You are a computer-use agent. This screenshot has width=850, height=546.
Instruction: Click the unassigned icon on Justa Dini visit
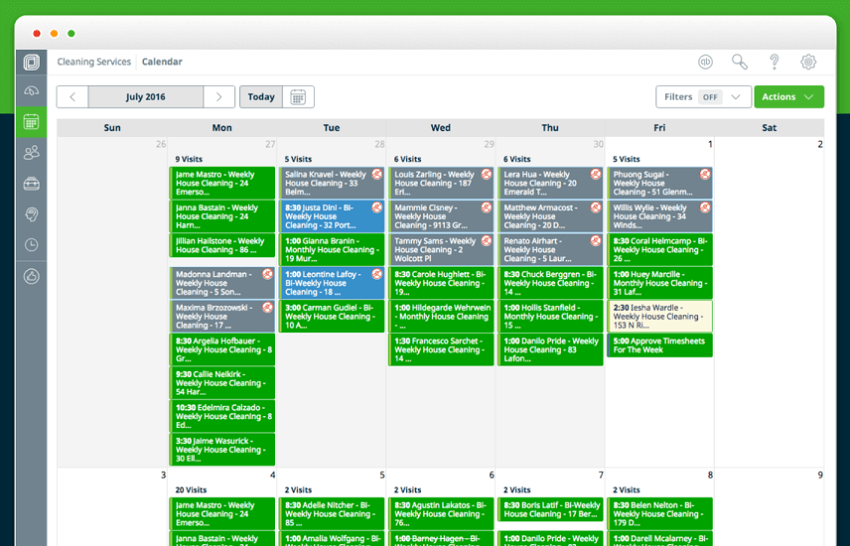[377, 207]
